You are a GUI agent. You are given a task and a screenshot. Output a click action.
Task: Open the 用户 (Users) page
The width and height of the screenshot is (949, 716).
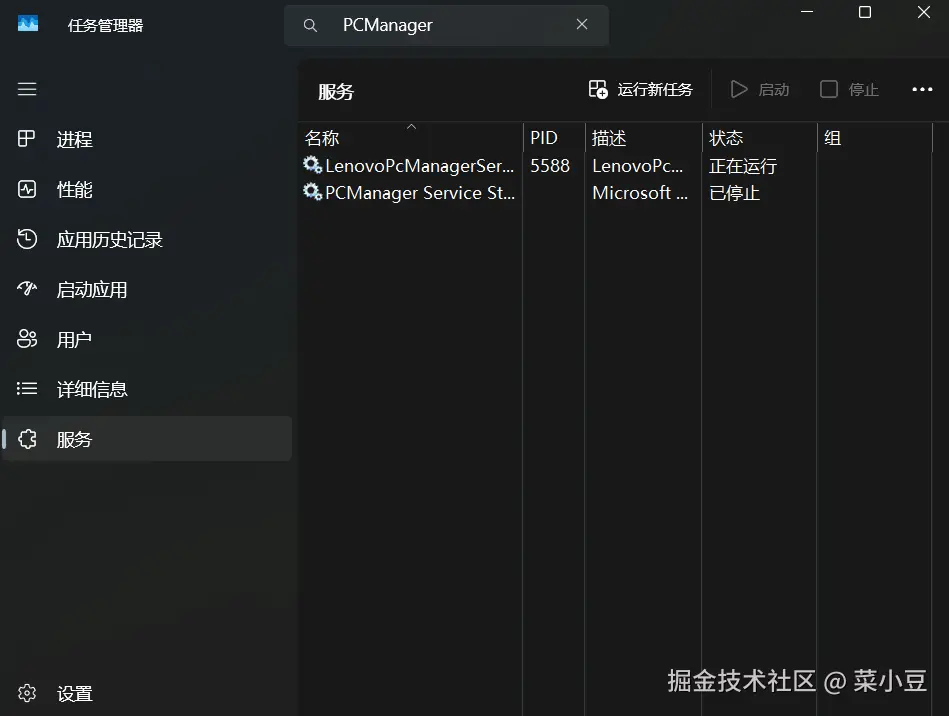point(147,339)
